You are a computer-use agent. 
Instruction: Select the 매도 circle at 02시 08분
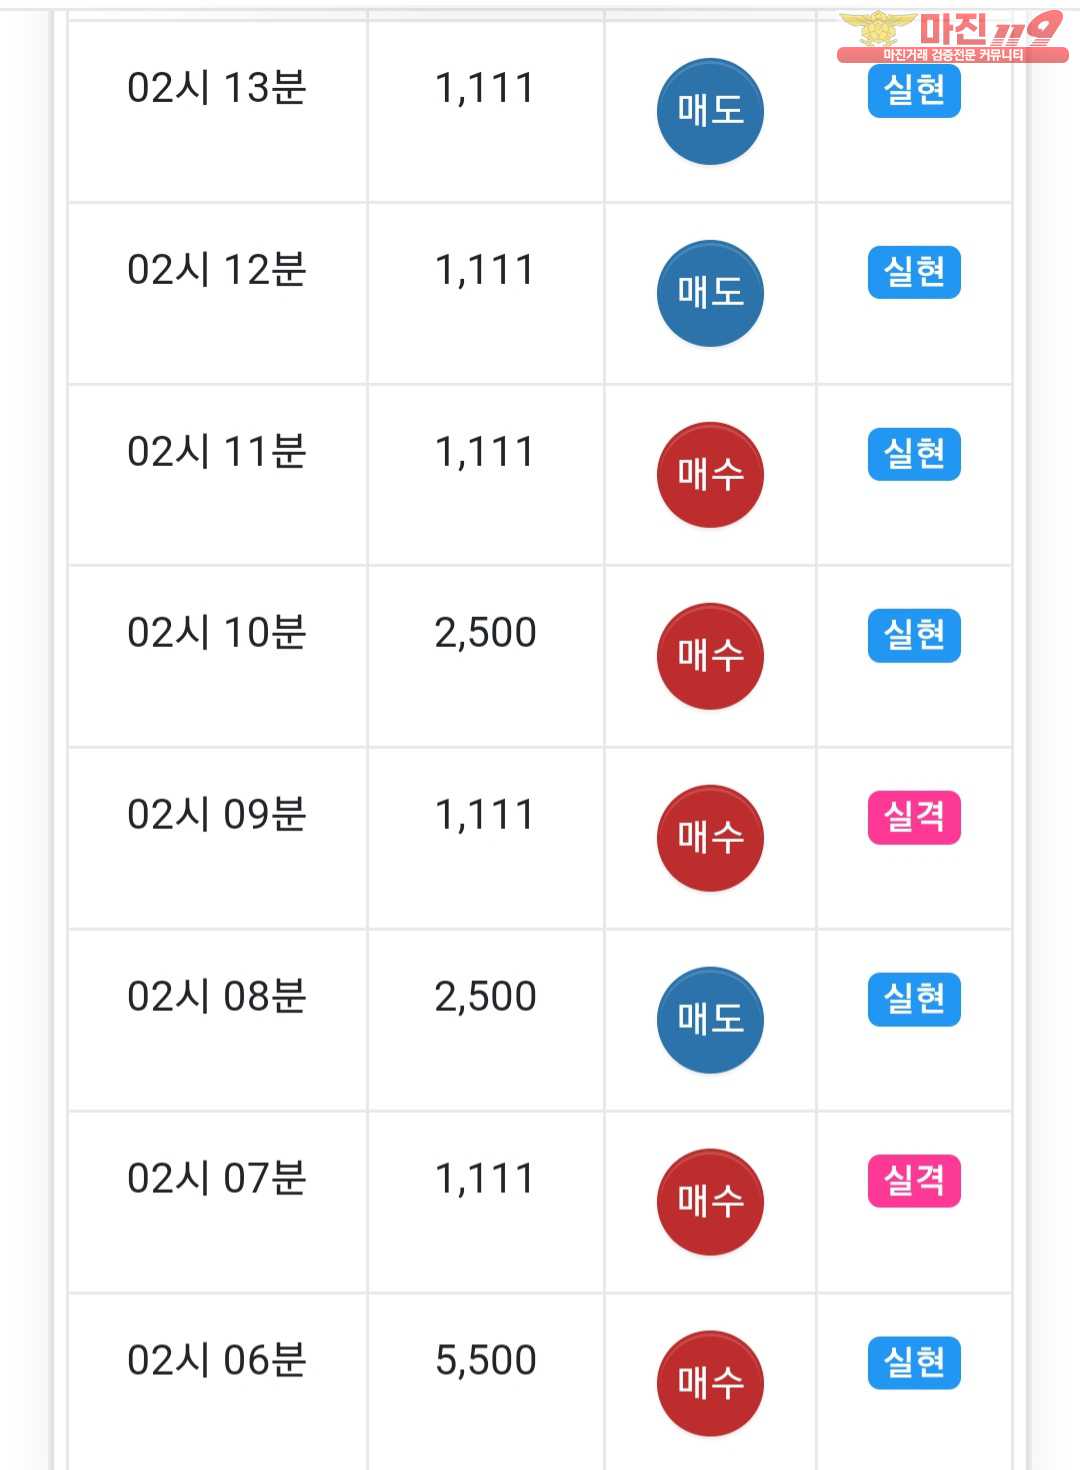click(x=710, y=1020)
